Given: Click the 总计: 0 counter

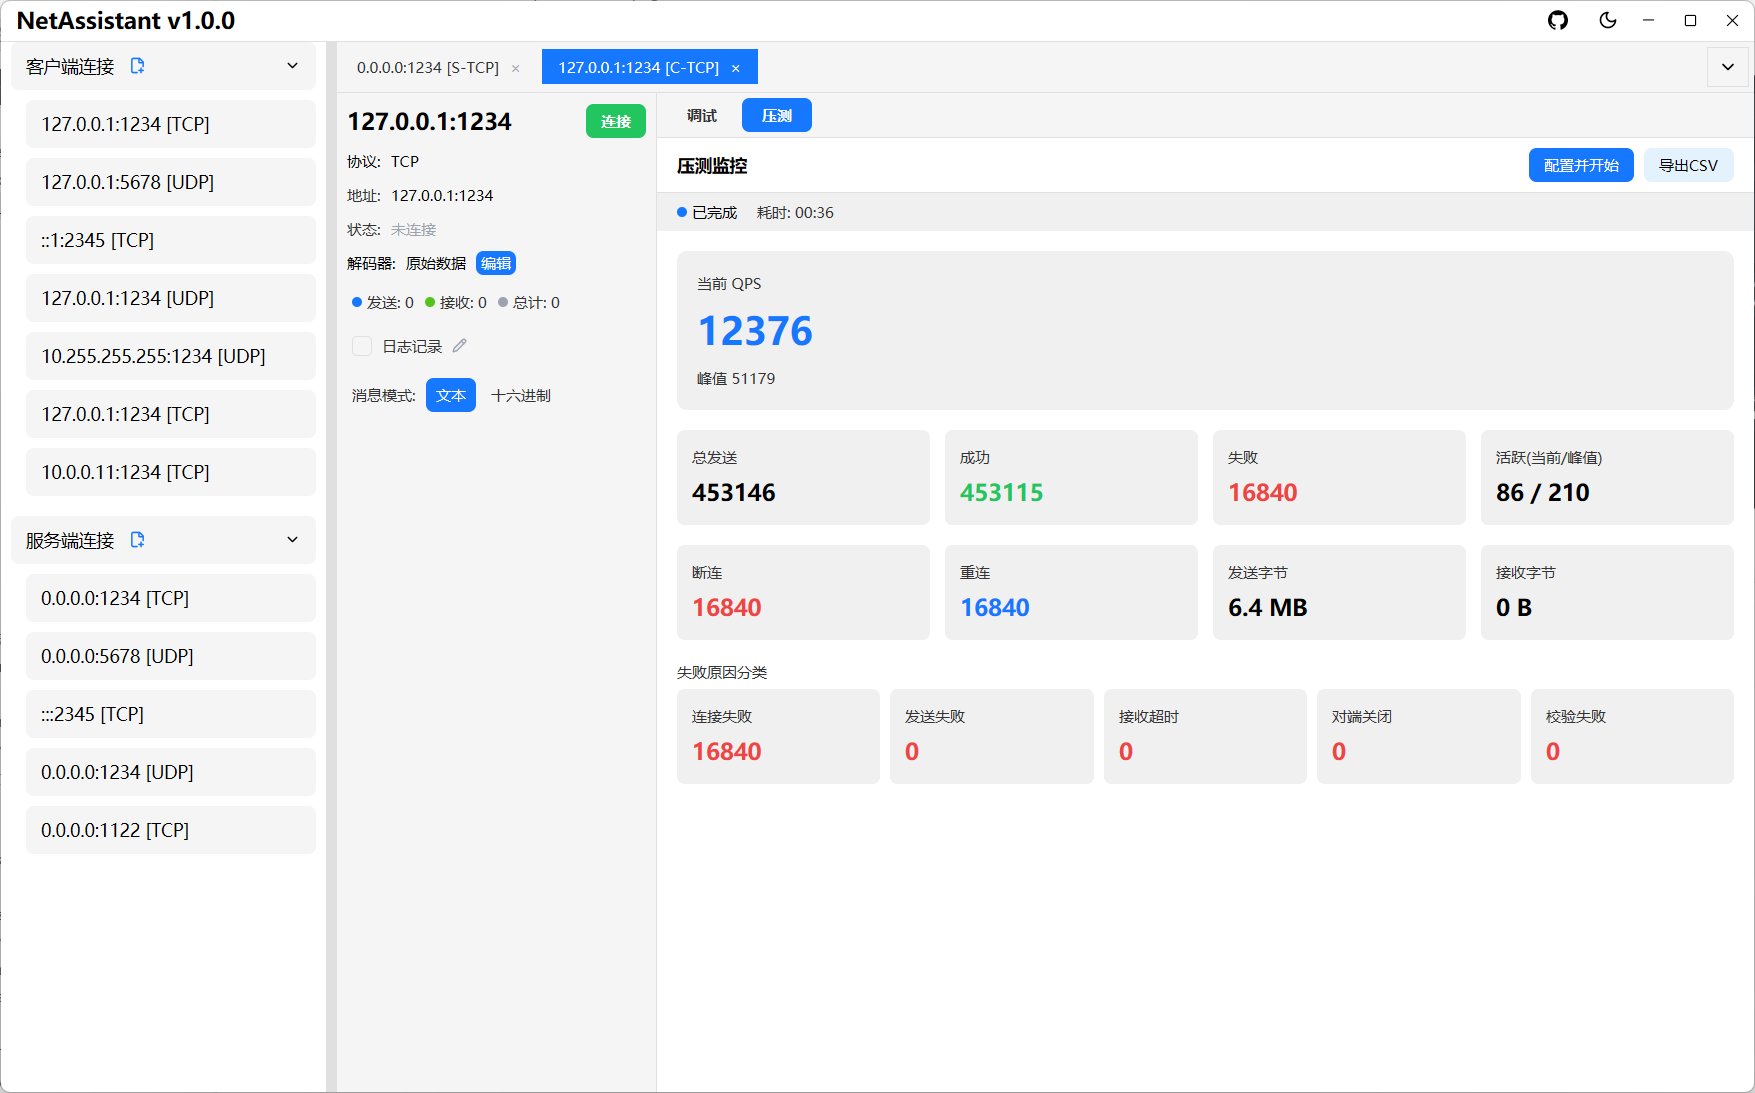Looking at the screenshot, I should tap(529, 302).
